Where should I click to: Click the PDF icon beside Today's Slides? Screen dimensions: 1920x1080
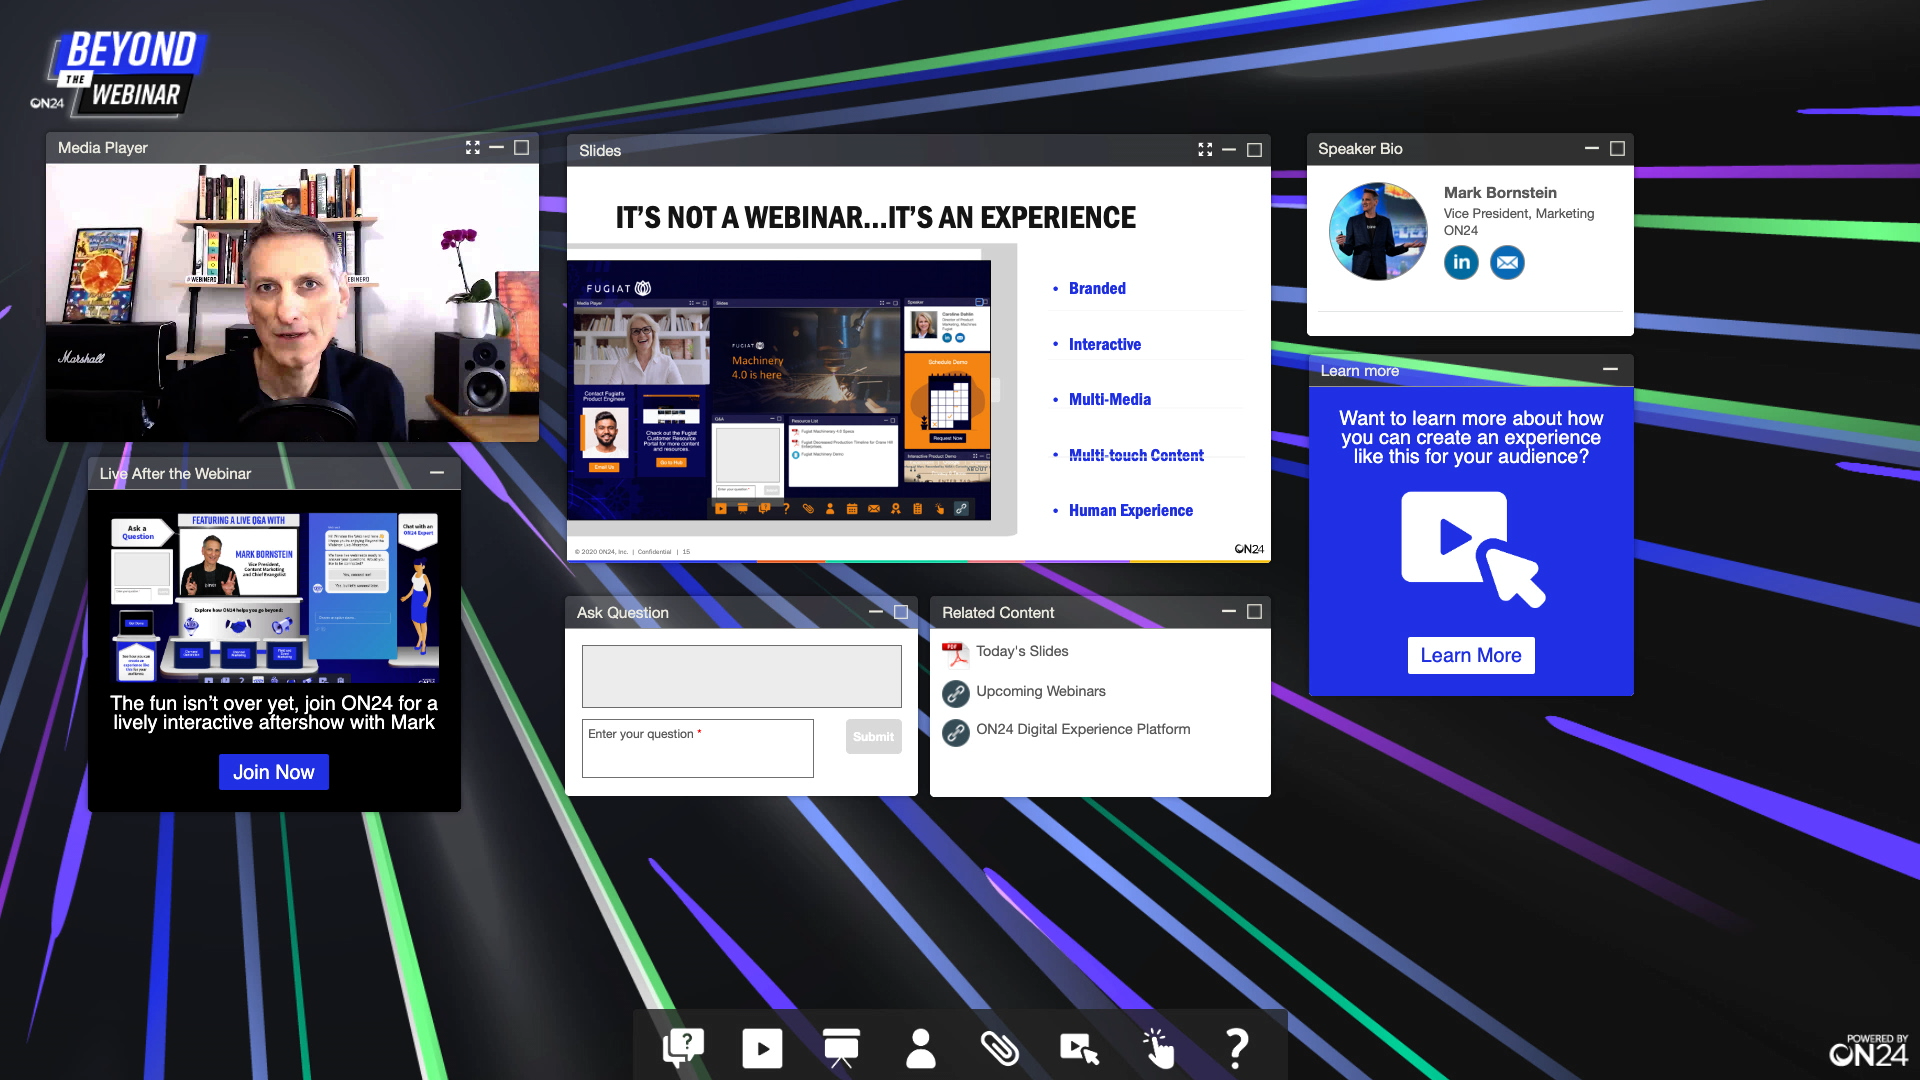click(x=955, y=653)
